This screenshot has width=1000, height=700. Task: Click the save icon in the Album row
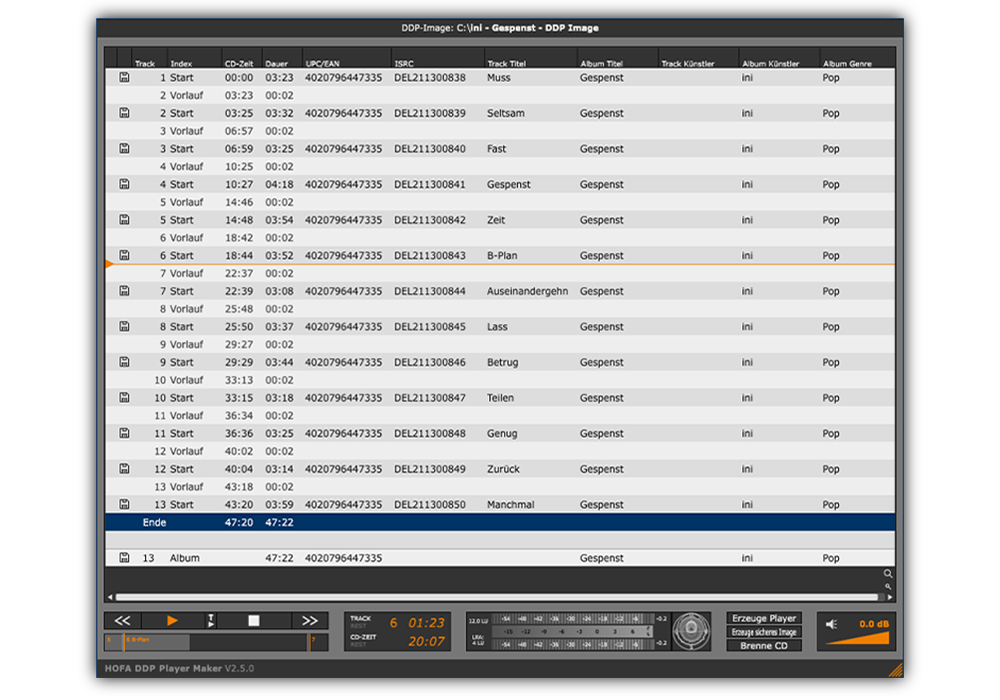point(124,558)
